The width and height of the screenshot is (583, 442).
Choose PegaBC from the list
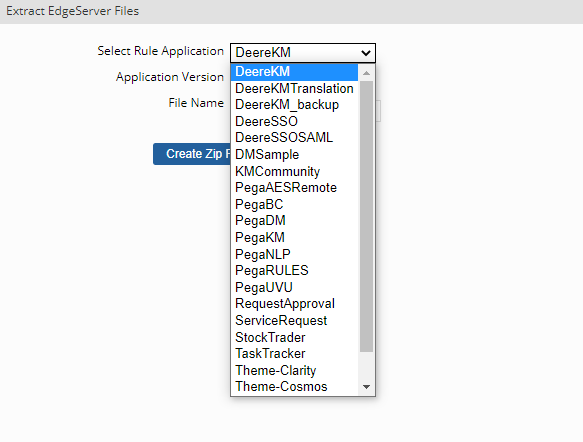tap(294, 204)
